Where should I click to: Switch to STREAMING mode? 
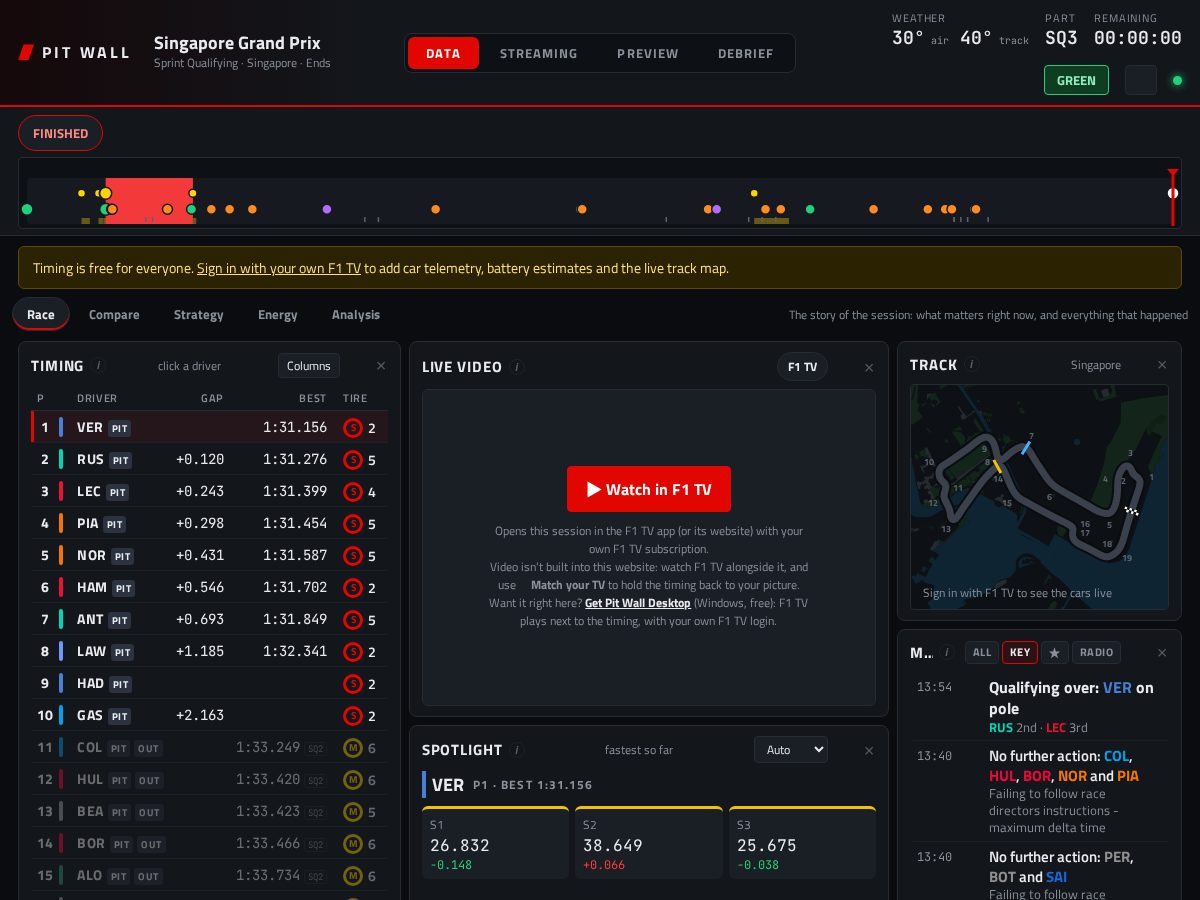click(539, 53)
